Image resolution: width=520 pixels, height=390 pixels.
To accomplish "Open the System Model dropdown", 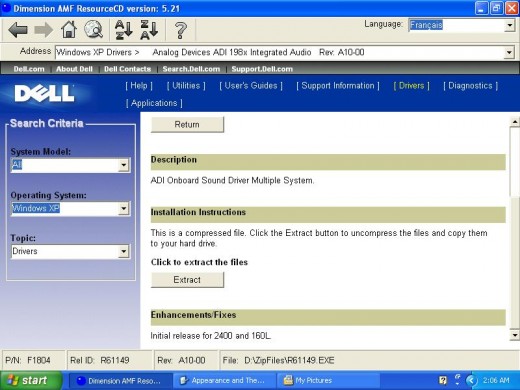I will (124, 165).
